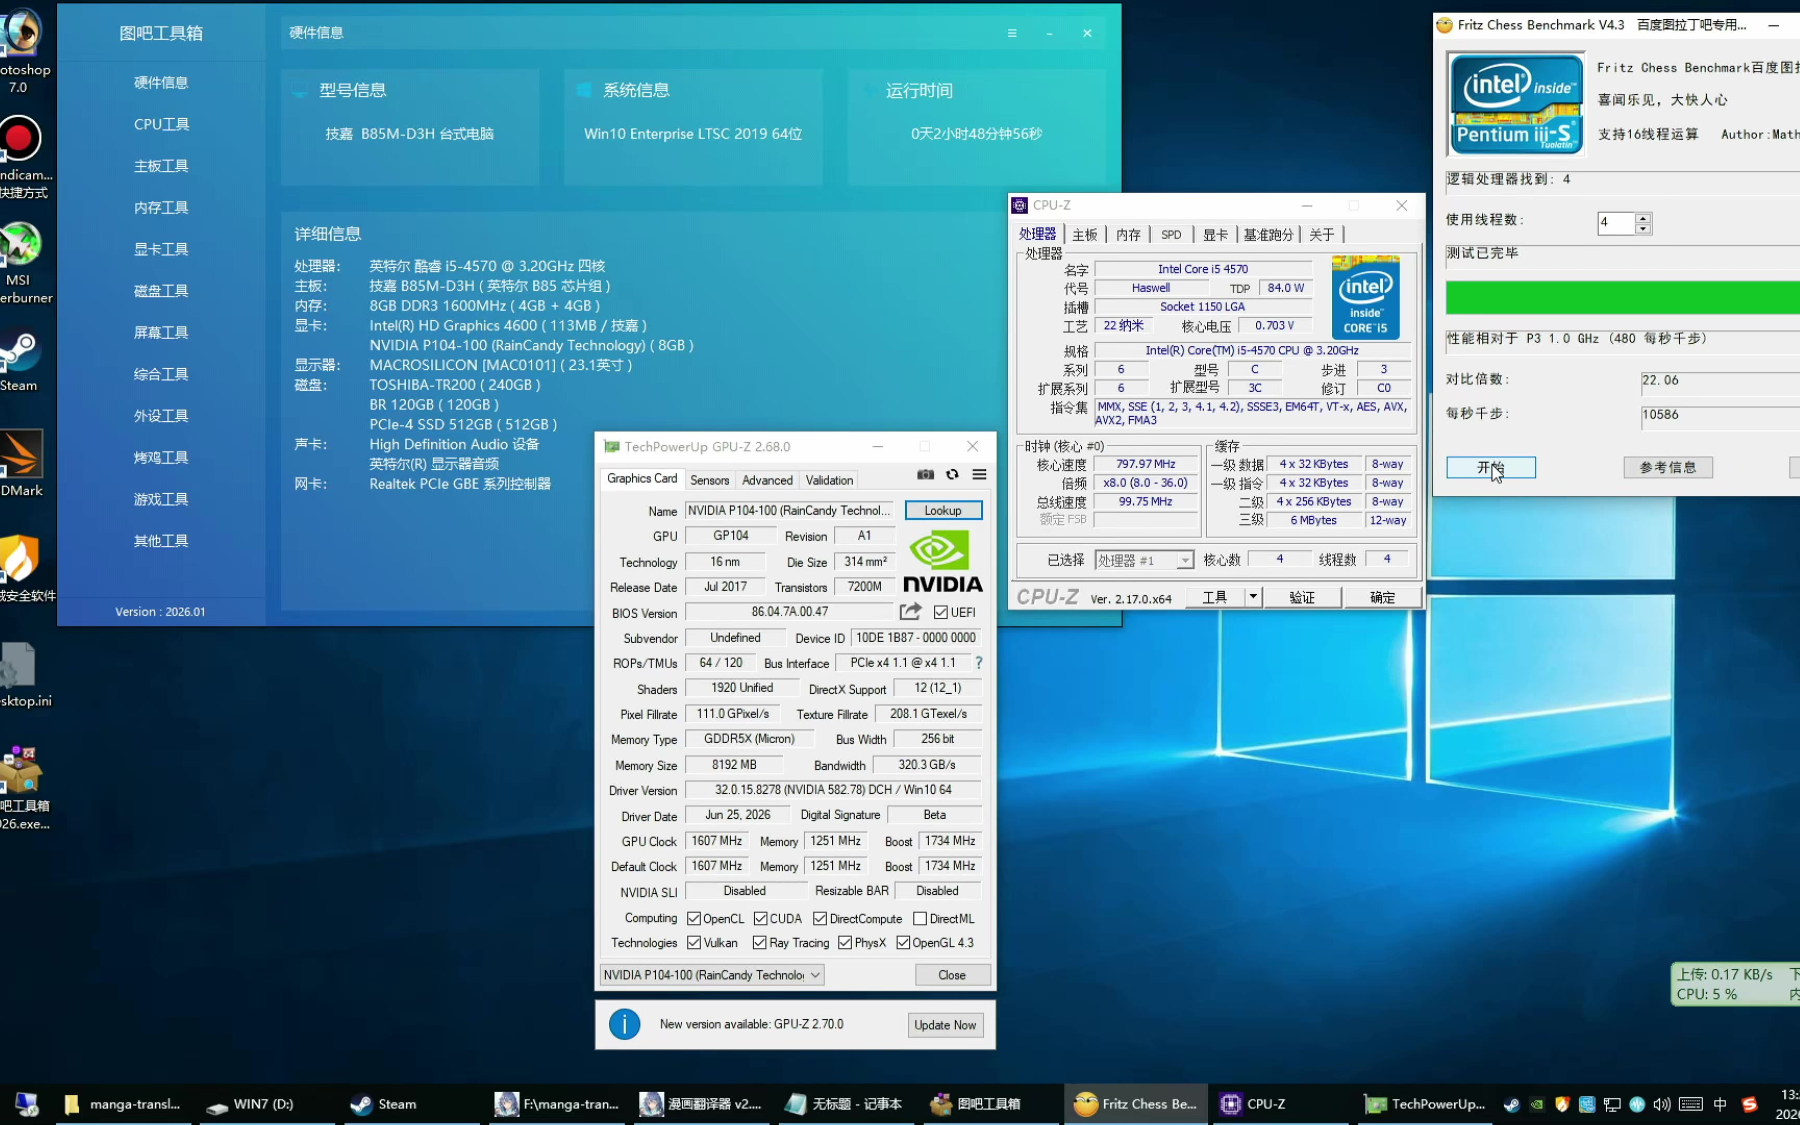Expand the 处理器 #1 selector in CPU-Z

tap(1144, 560)
